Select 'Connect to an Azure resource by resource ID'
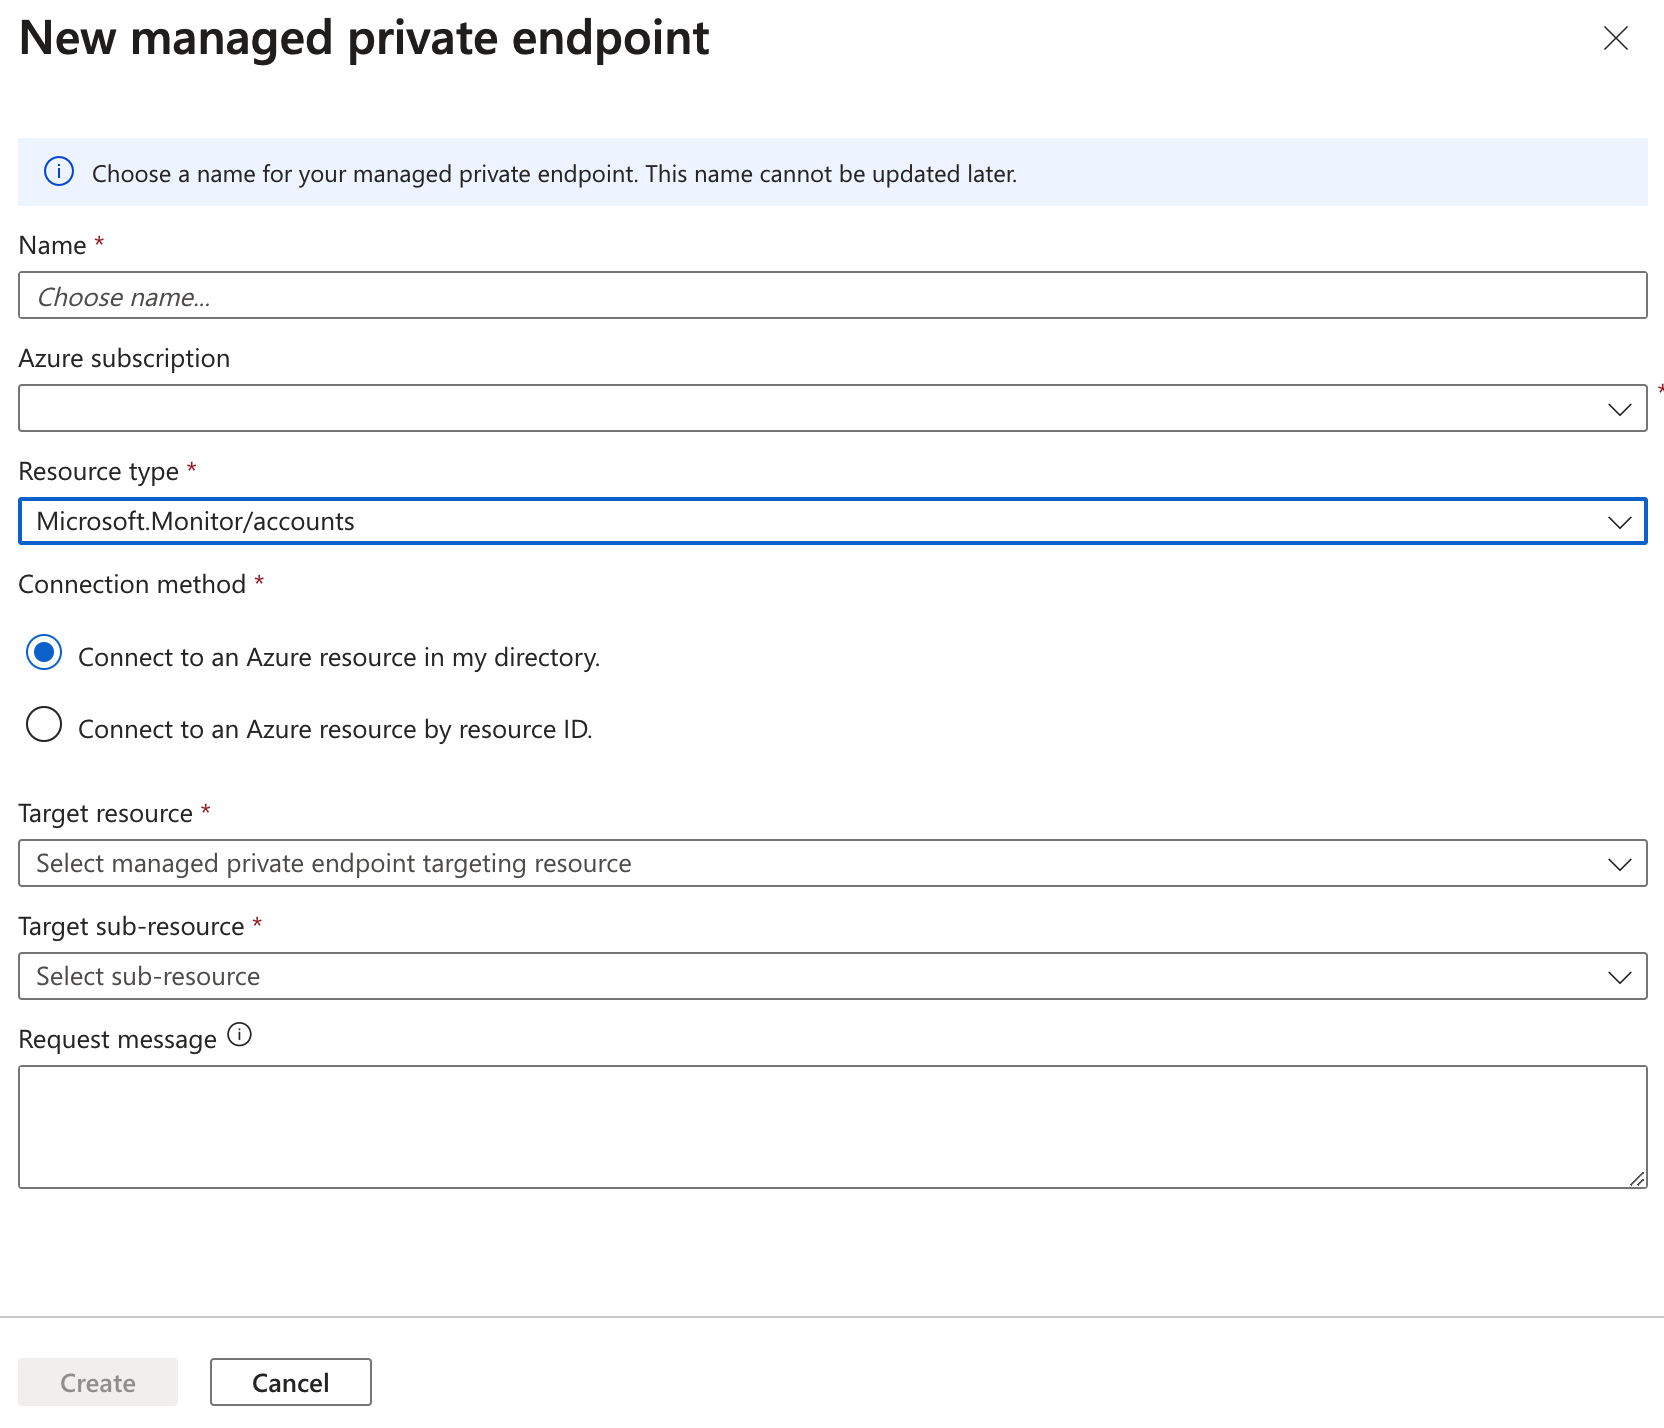 point(44,725)
